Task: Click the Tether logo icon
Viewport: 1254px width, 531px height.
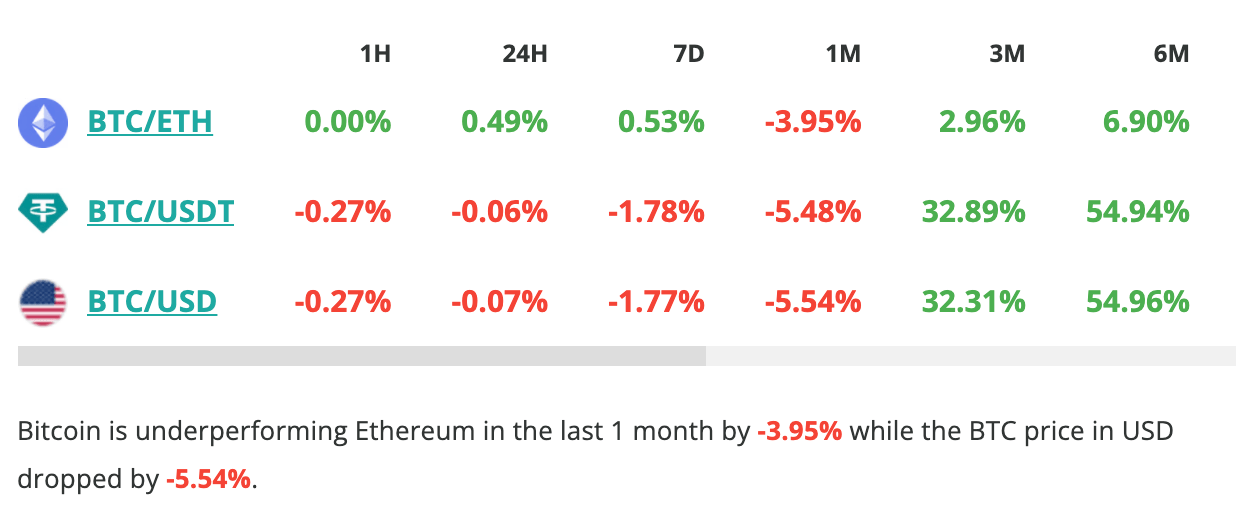Action: pyautogui.click(x=43, y=212)
